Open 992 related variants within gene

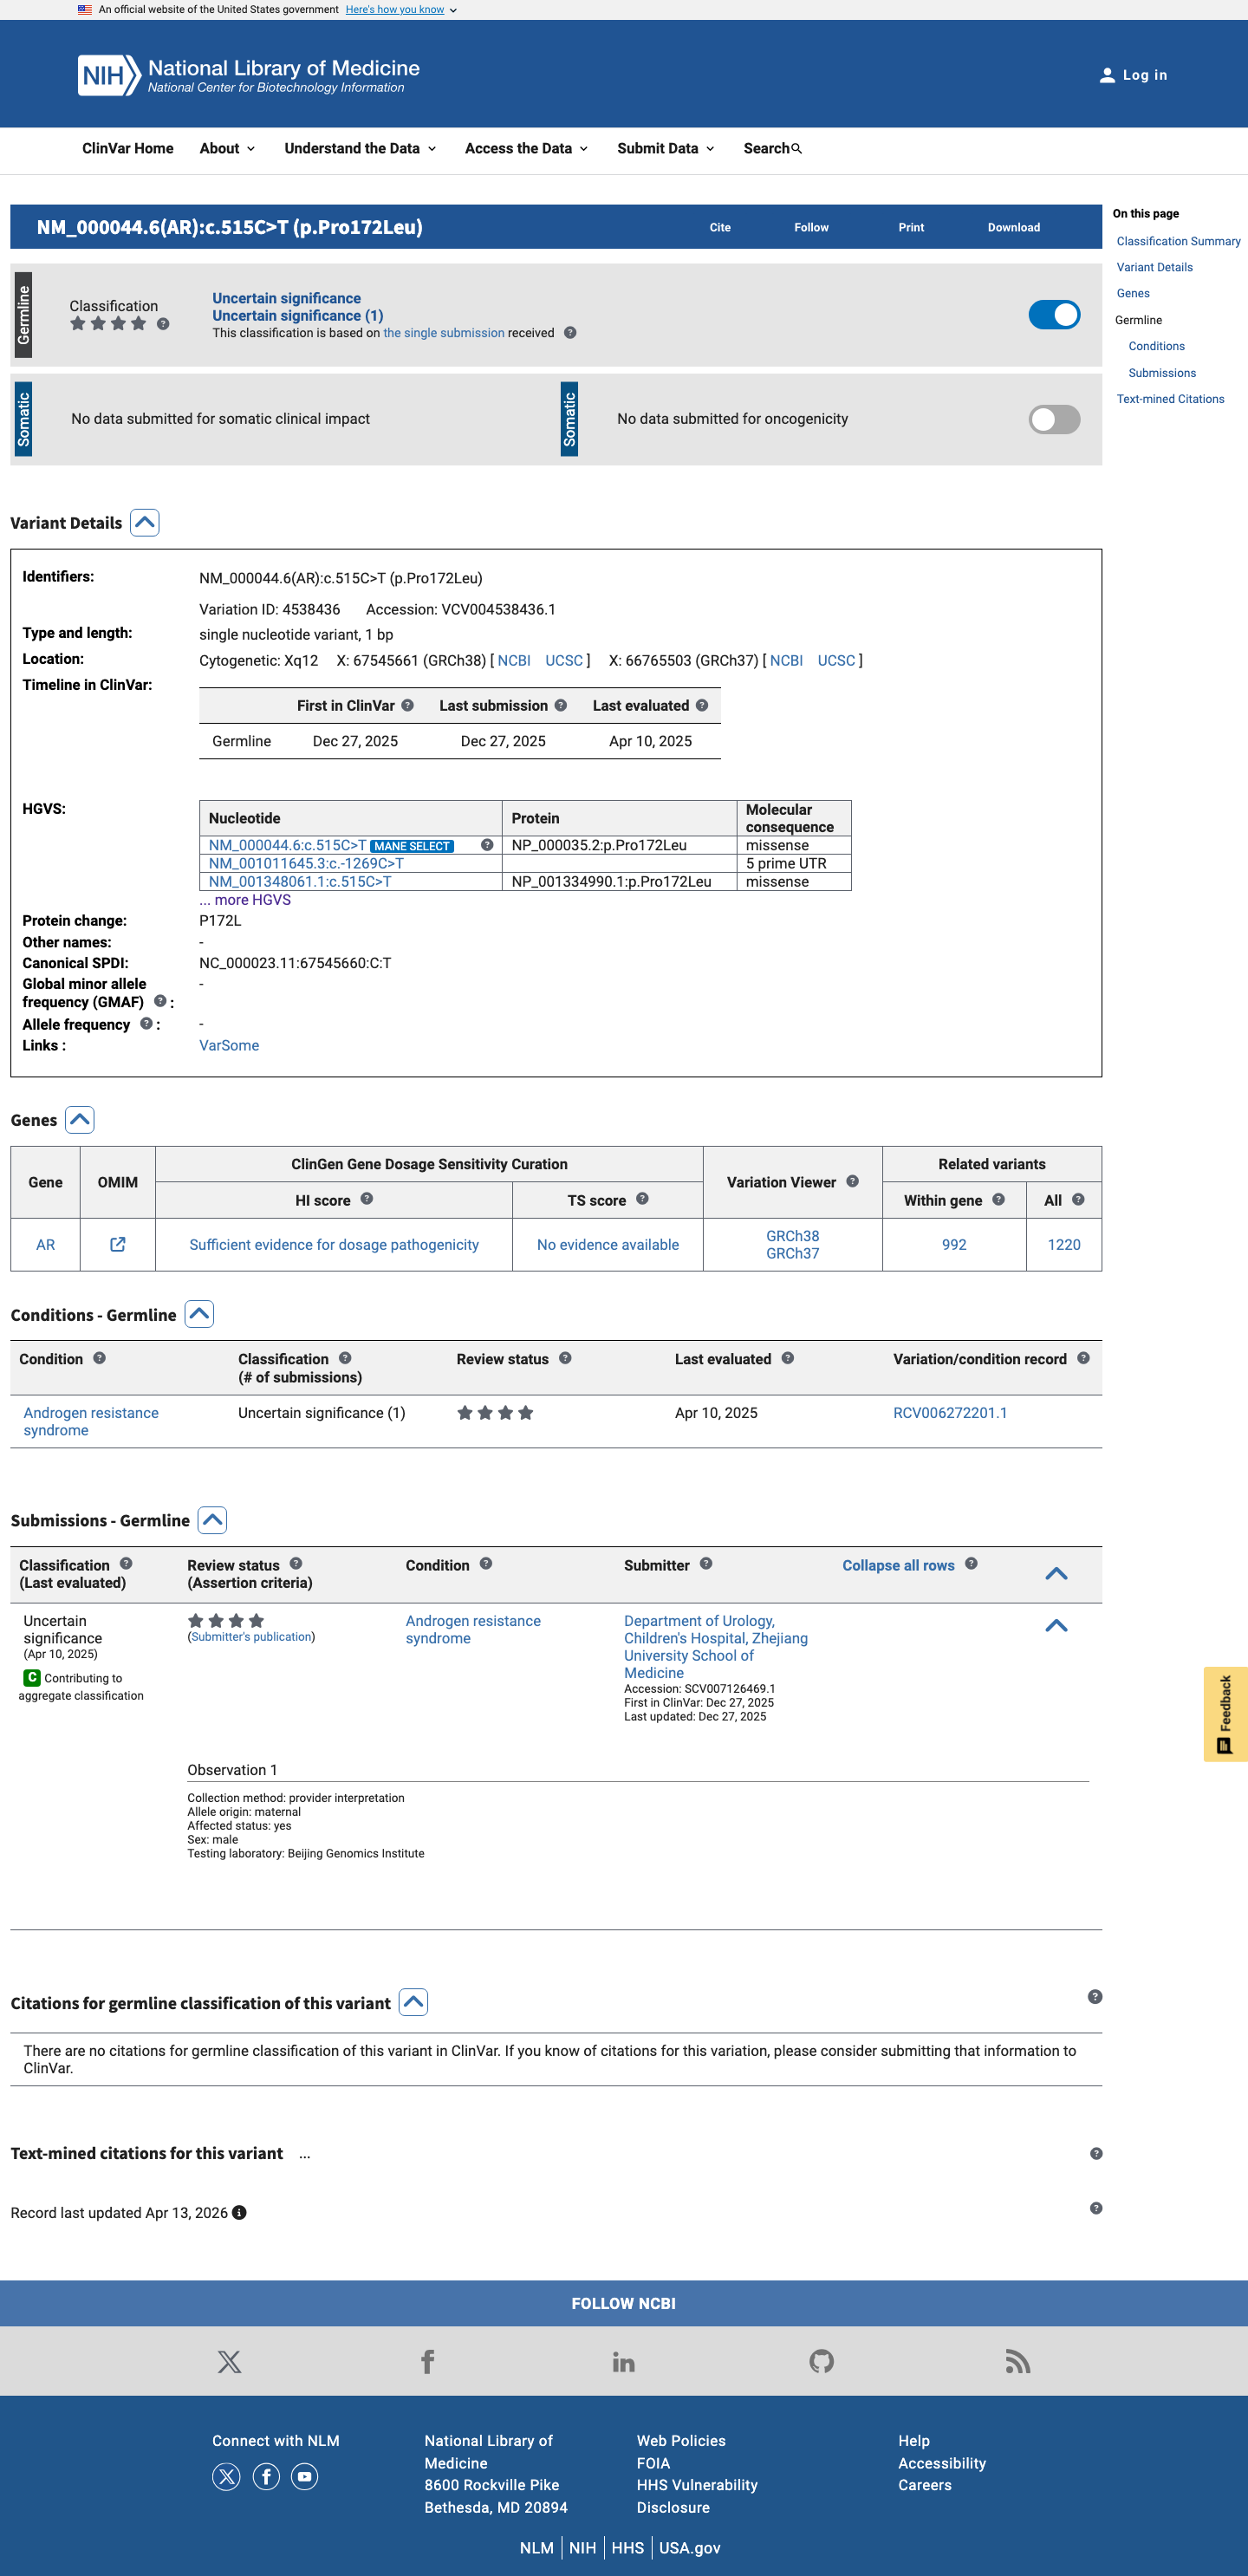(x=954, y=1244)
